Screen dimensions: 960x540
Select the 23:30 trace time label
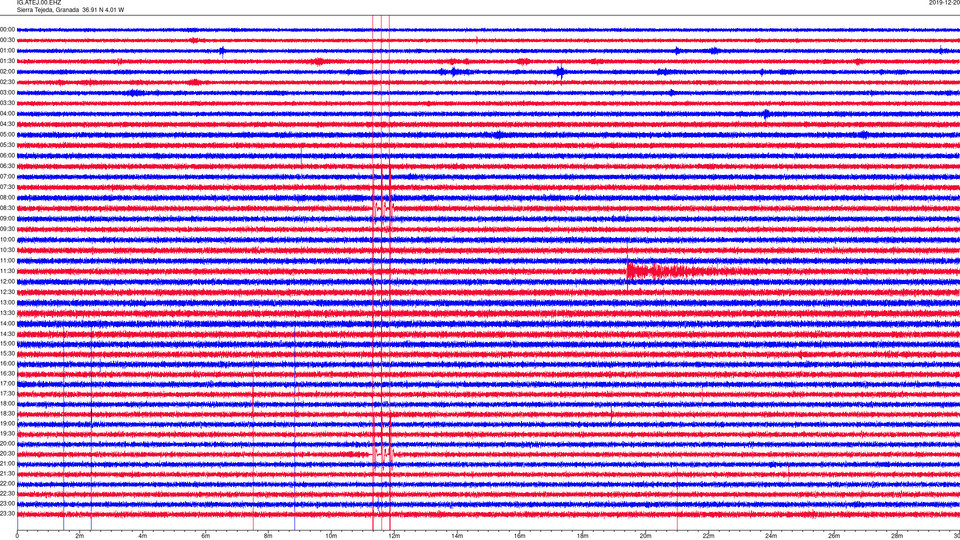click(8, 514)
